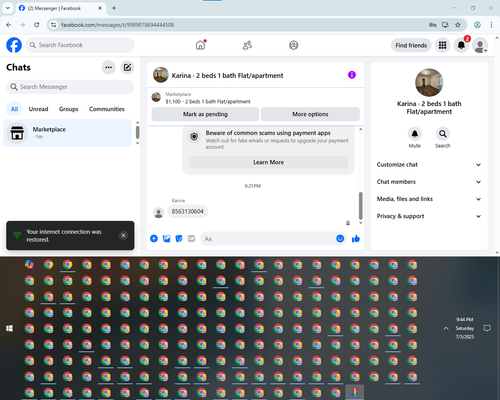Screen dimensions: 500x400
Task: Open the account profile menu
Action: (x=480, y=46)
